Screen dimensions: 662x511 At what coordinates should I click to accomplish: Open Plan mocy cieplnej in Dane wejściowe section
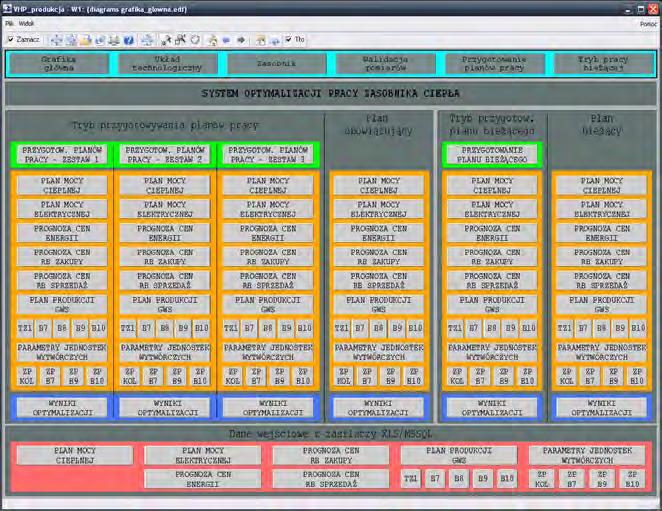[75, 455]
